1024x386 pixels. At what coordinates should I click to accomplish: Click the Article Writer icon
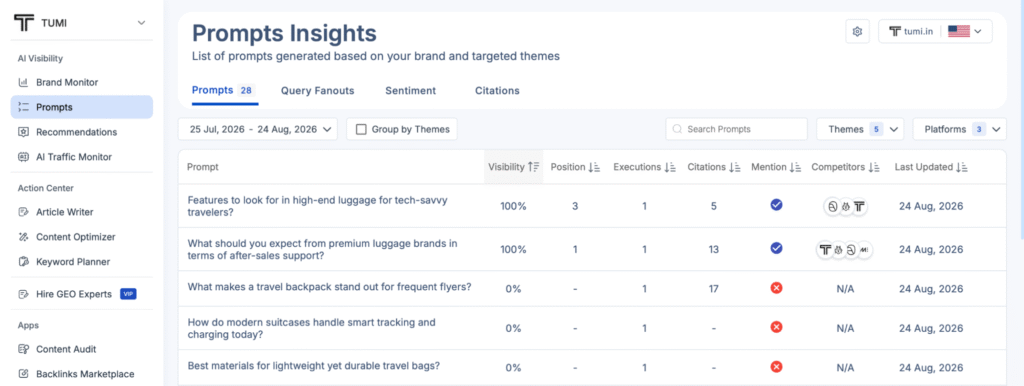[23, 212]
